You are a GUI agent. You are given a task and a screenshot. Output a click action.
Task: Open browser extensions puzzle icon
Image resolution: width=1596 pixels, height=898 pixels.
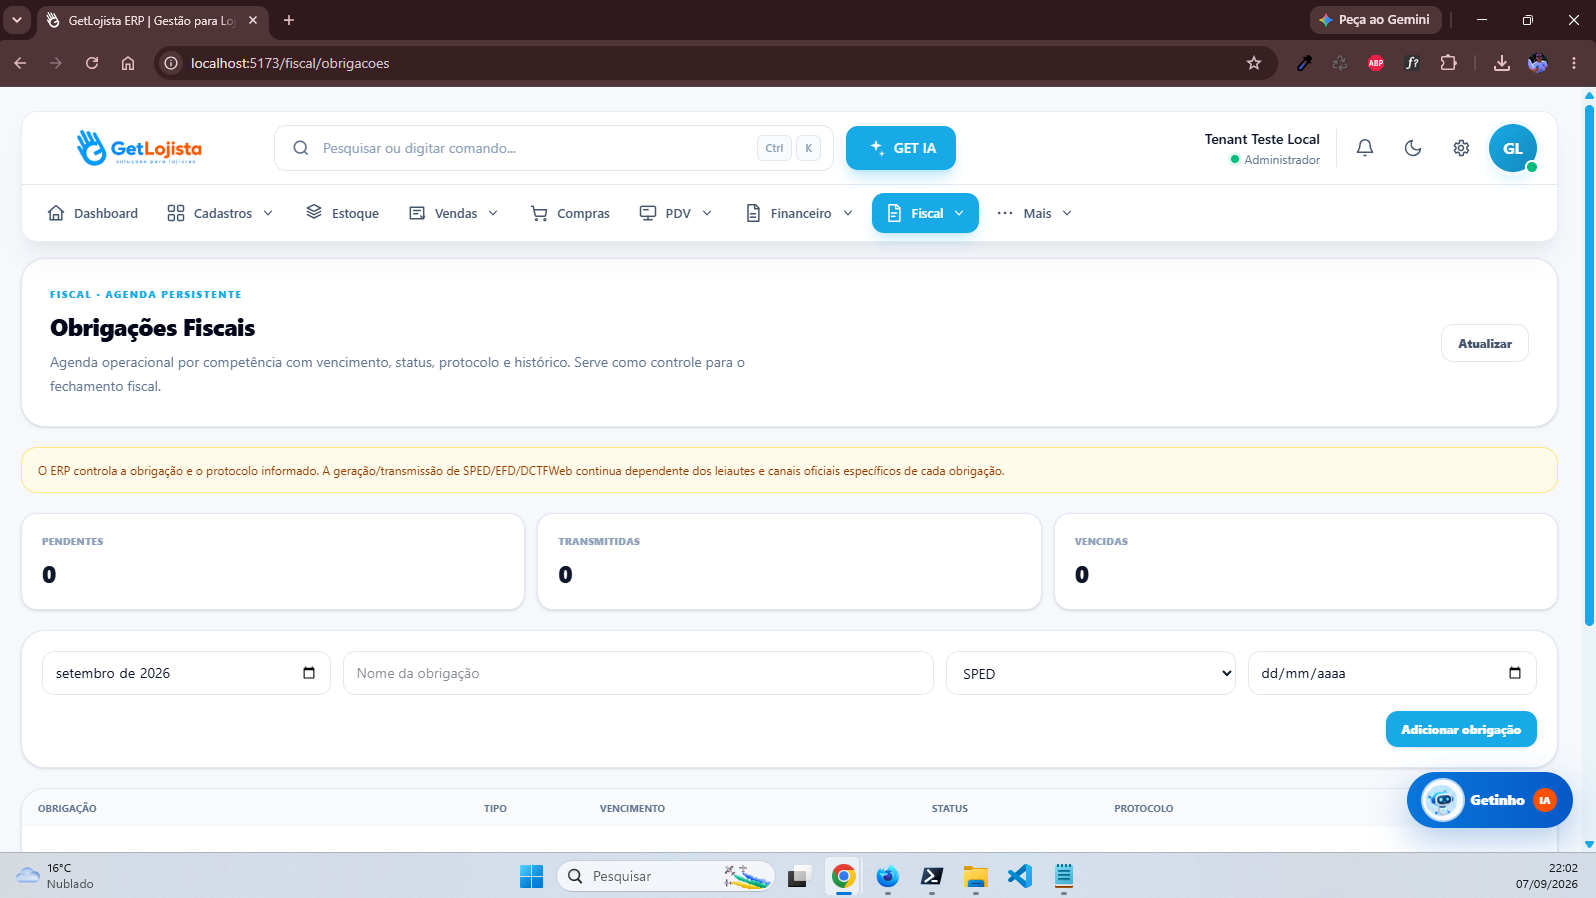pyautogui.click(x=1448, y=63)
